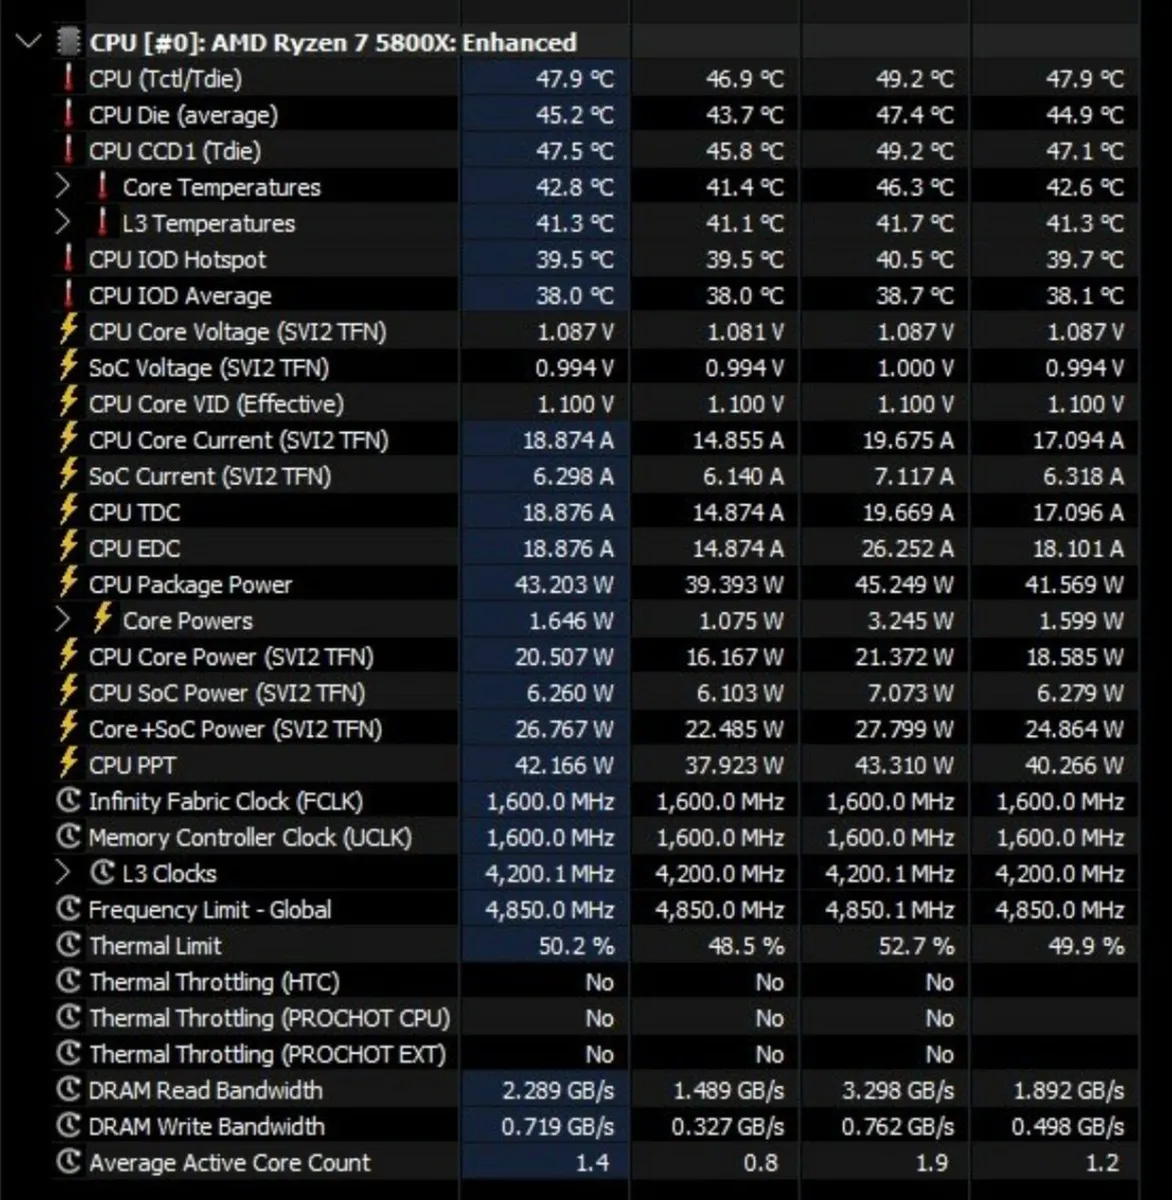This screenshot has width=1172, height=1200.
Task: Select the lightning bolt icon for CPU Core Voltage
Action: [67, 331]
